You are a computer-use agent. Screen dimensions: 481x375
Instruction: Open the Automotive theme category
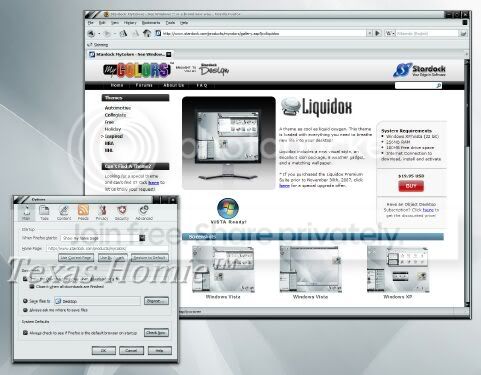(118, 108)
